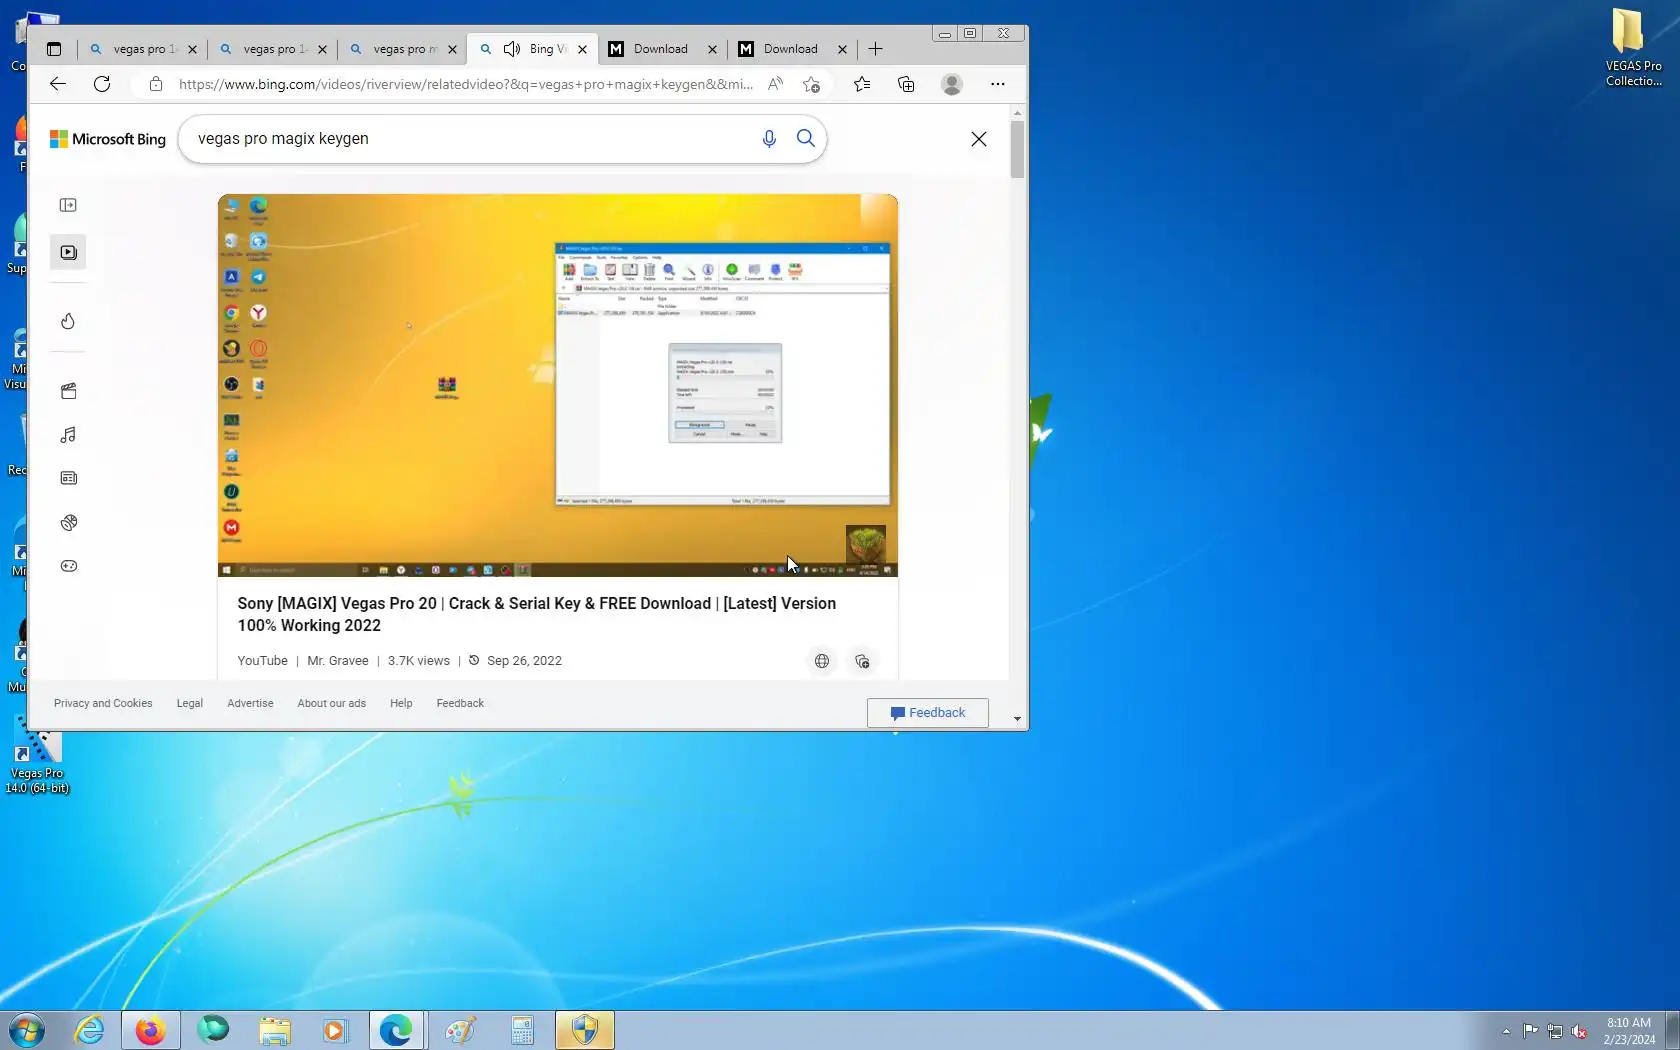This screenshot has height=1050, width=1680.
Task: Switch to the second vegas pro tab
Action: pos(272,49)
